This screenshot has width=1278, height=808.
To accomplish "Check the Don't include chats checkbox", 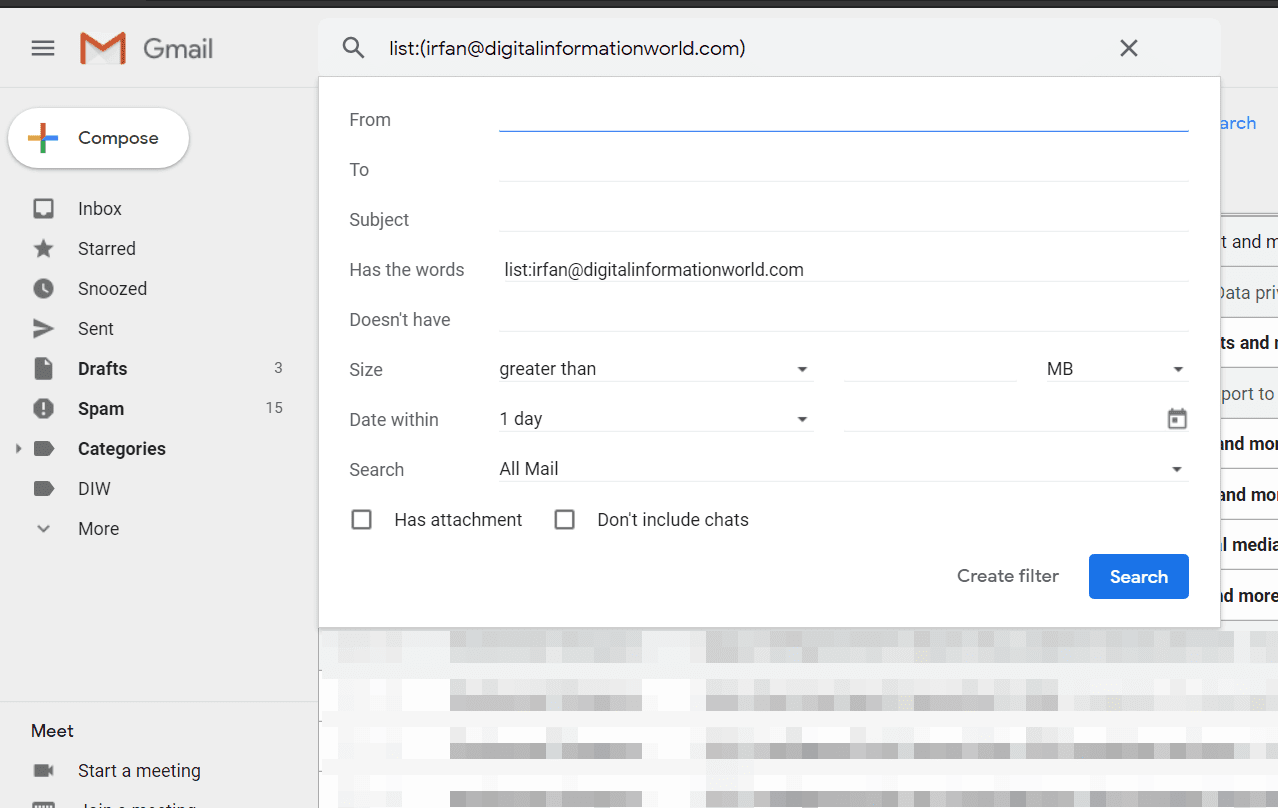I will [x=564, y=520].
